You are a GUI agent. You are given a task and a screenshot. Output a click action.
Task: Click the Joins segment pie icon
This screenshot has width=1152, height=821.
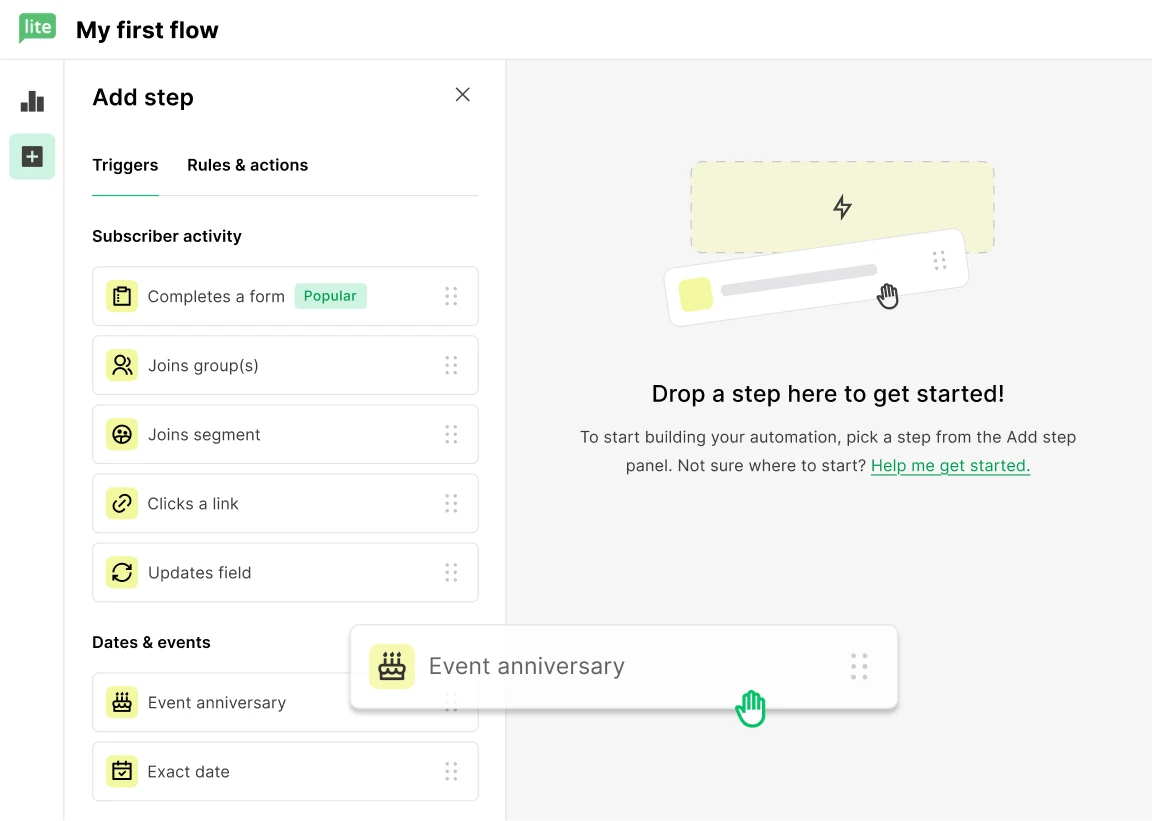[122, 434]
